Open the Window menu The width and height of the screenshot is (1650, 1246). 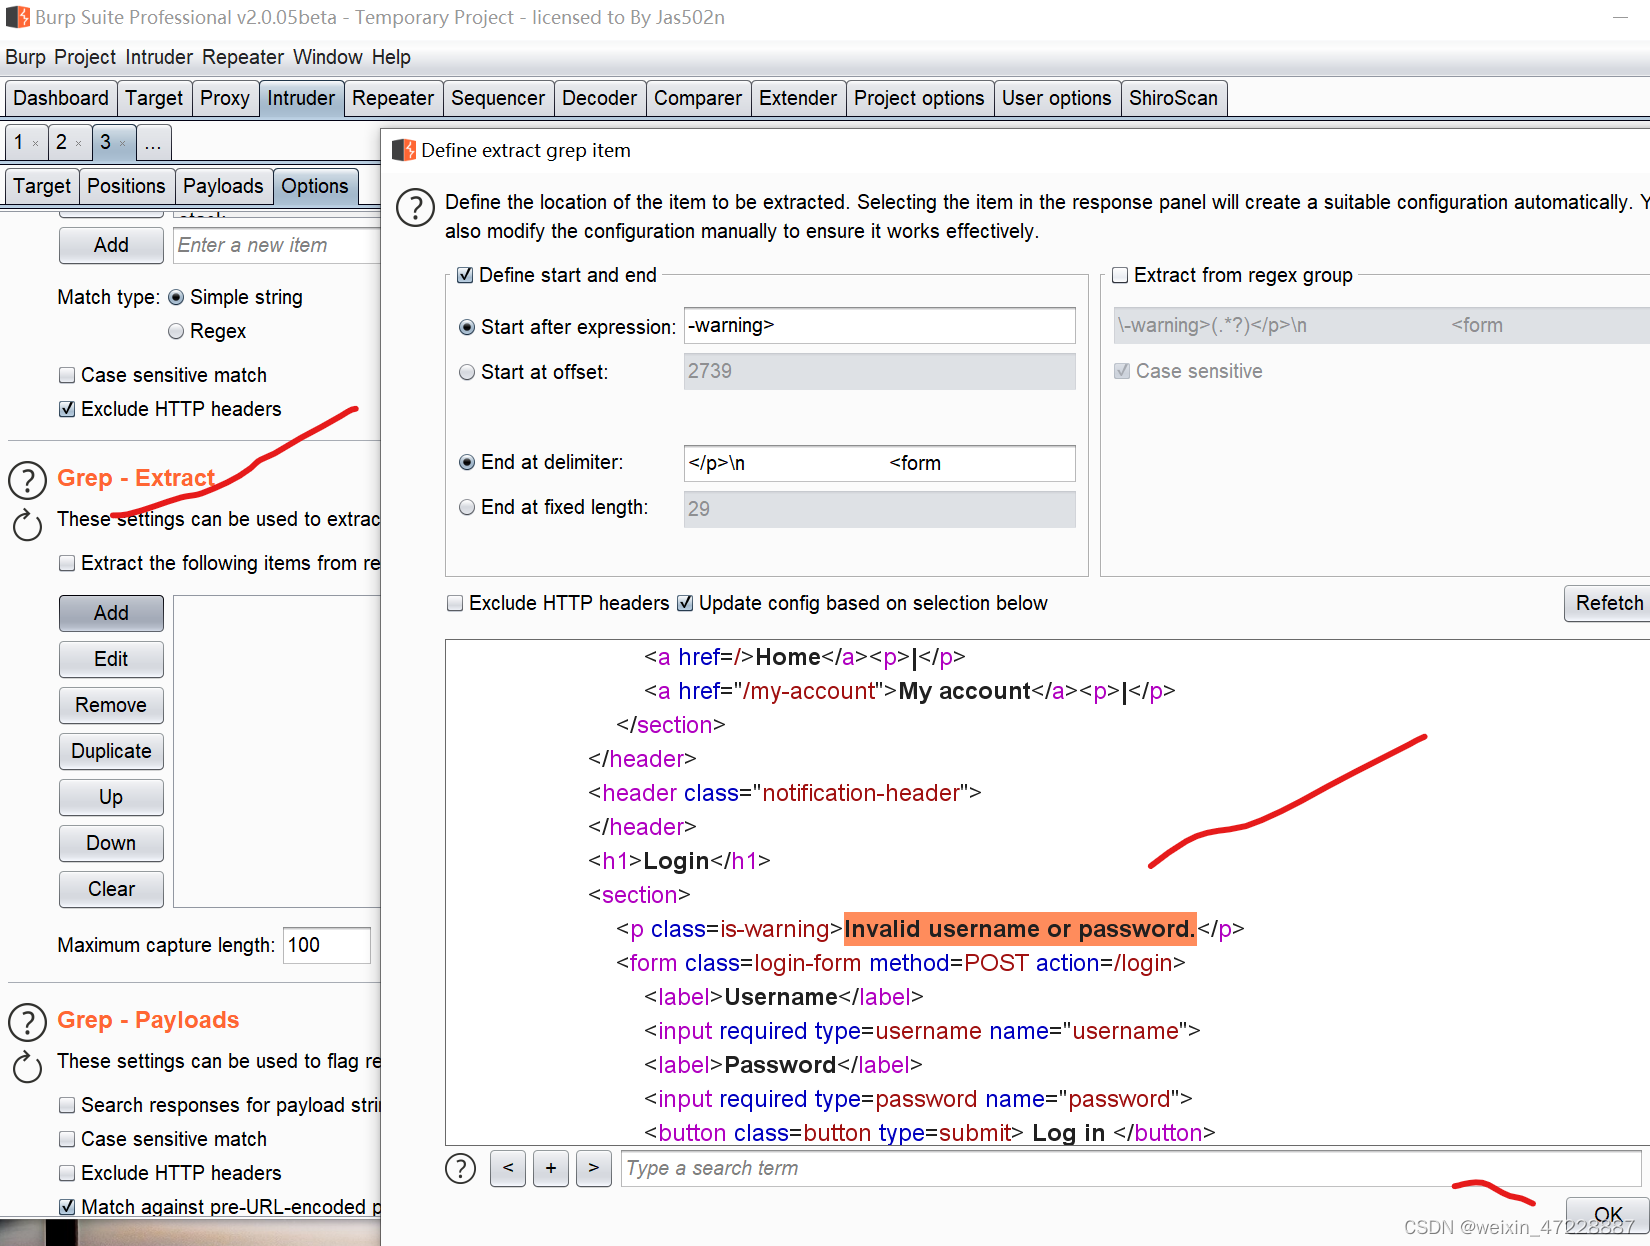[x=328, y=57]
